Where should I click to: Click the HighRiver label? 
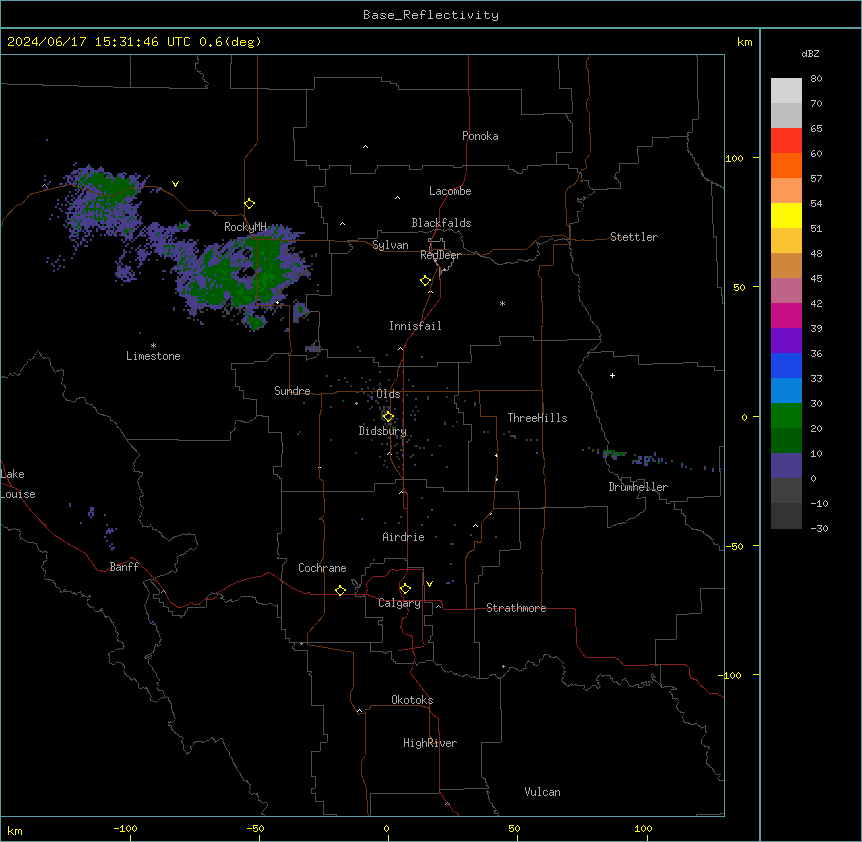coord(430,743)
